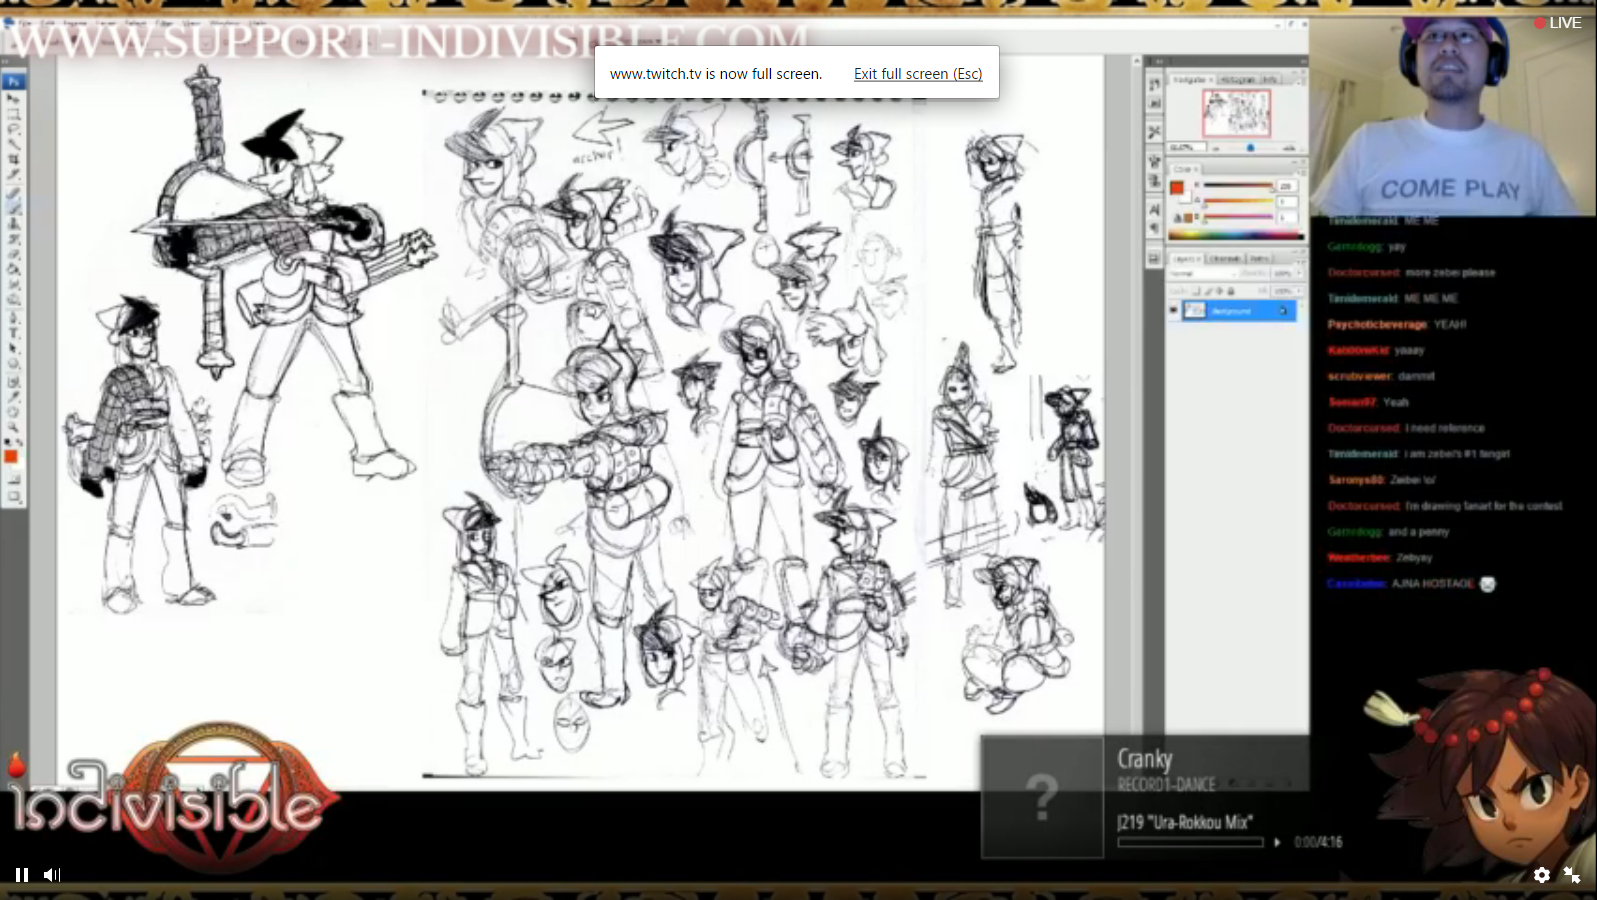Screen dimensions: 1597x900
Task: Open Twitch player settings gear
Action: (1542, 875)
